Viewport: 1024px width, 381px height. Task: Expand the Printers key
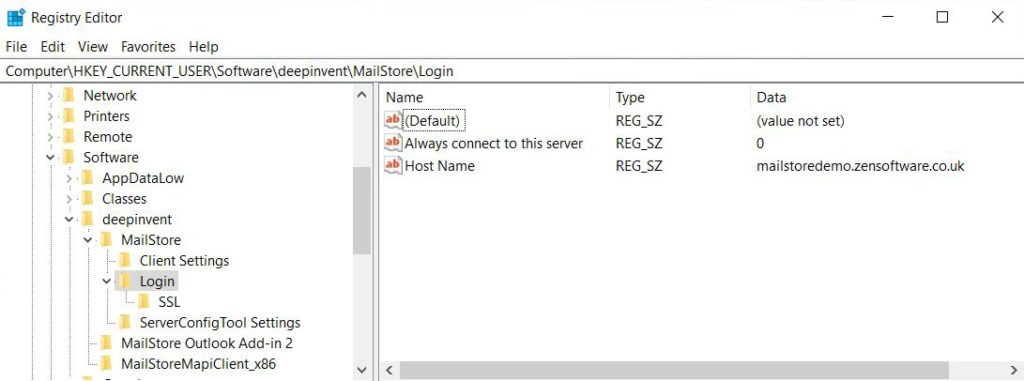point(50,117)
